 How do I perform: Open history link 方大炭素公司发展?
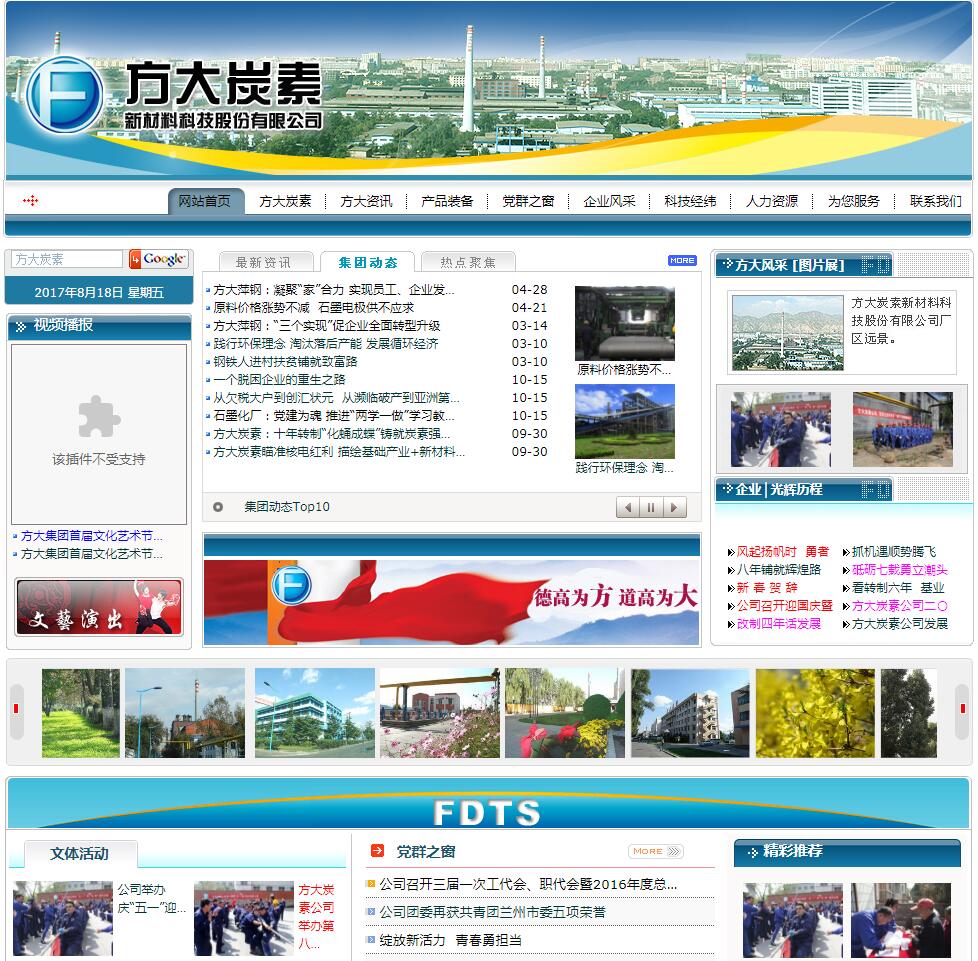point(899,624)
